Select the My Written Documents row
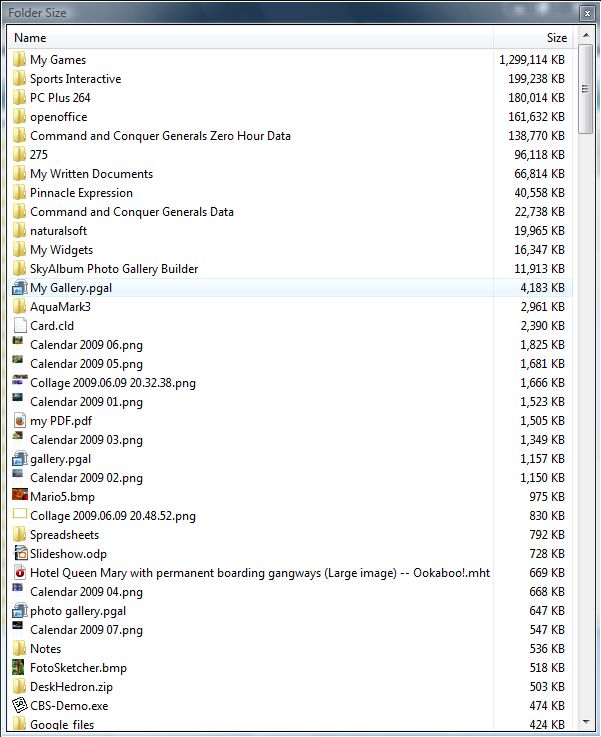This screenshot has width=601, height=737. click(x=290, y=173)
